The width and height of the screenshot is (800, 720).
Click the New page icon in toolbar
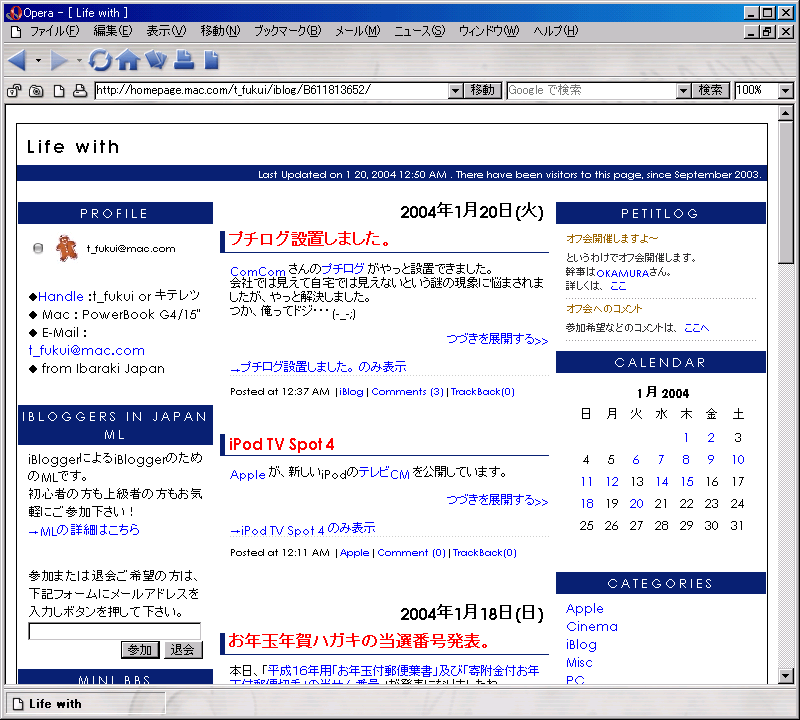click(x=211, y=60)
